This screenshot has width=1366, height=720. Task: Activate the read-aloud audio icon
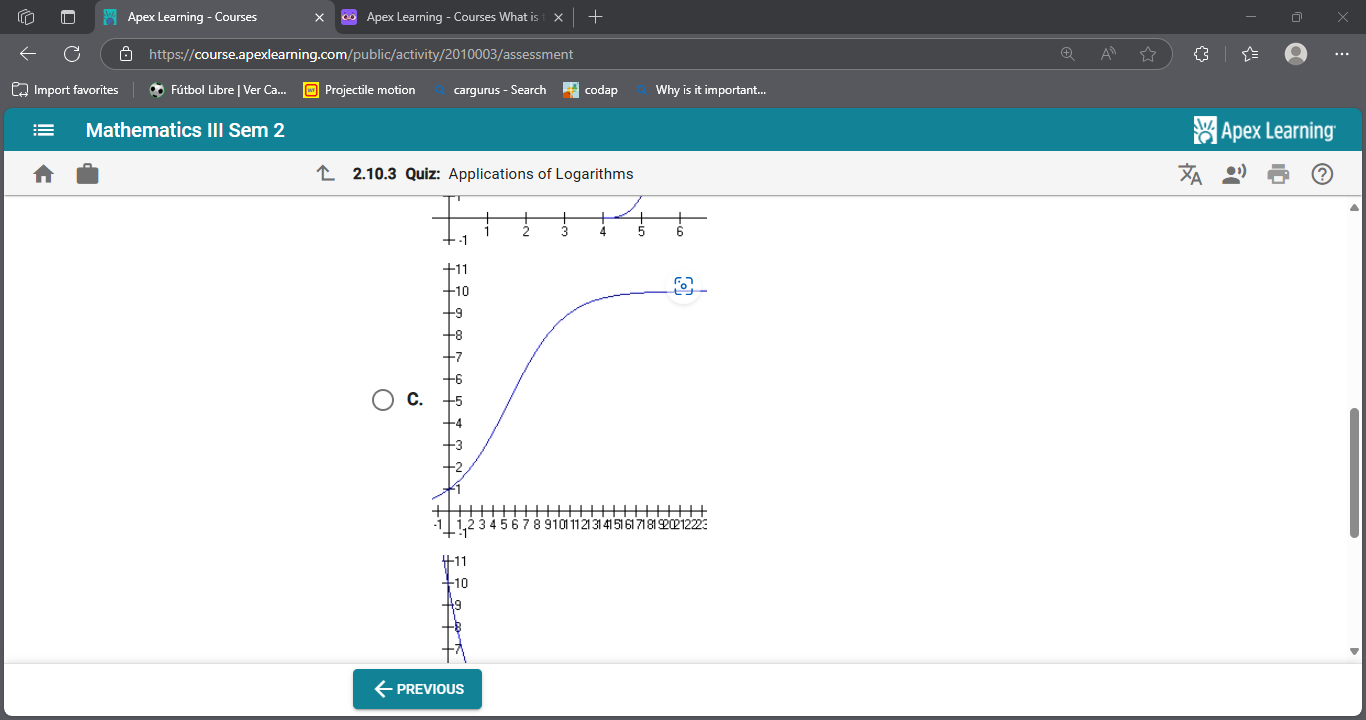tap(1234, 174)
